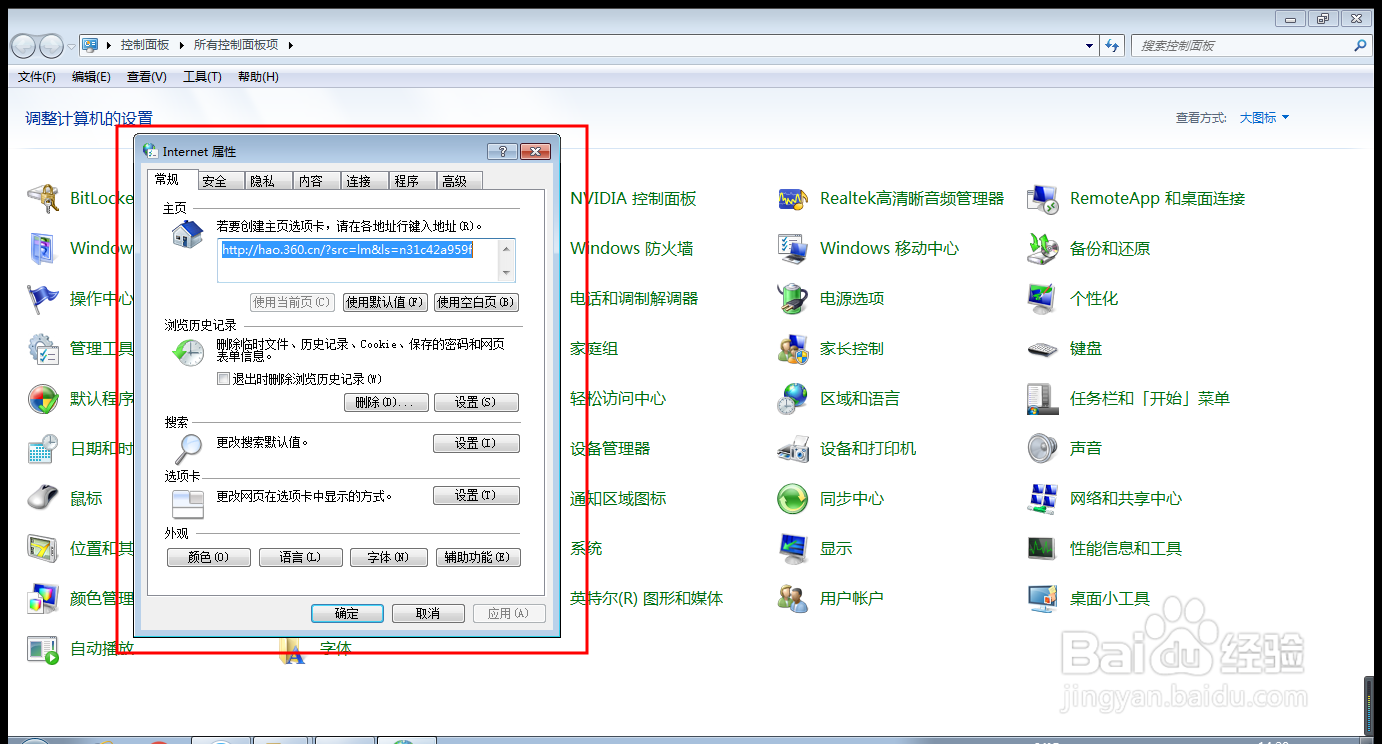
Task: Click Use Default button for home page
Action: click(x=385, y=302)
